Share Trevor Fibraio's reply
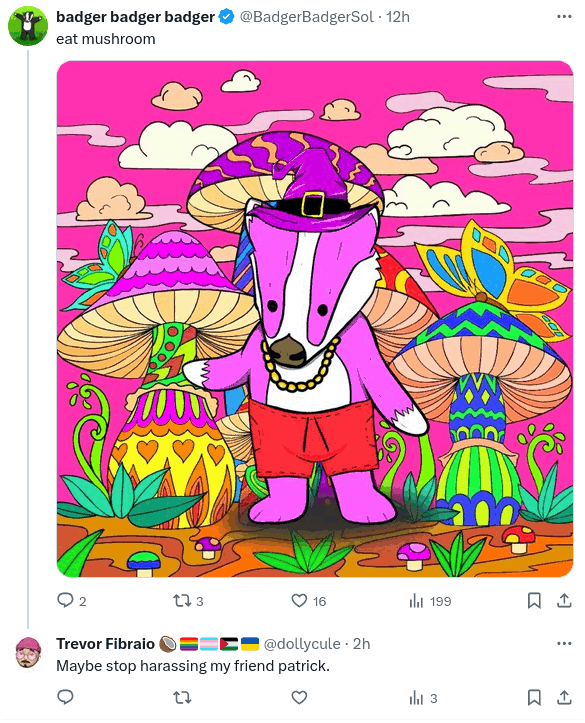The image size is (585, 723). click(x=564, y=697)
